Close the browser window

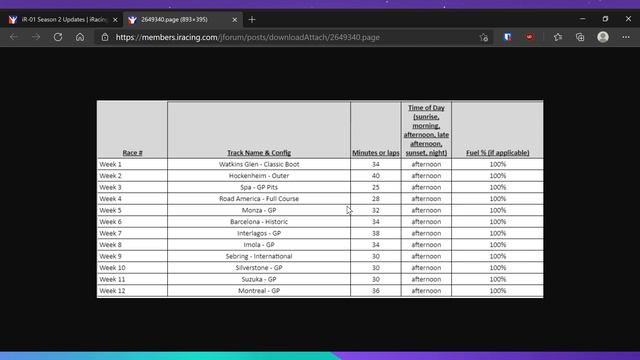(x=628, y=19)
